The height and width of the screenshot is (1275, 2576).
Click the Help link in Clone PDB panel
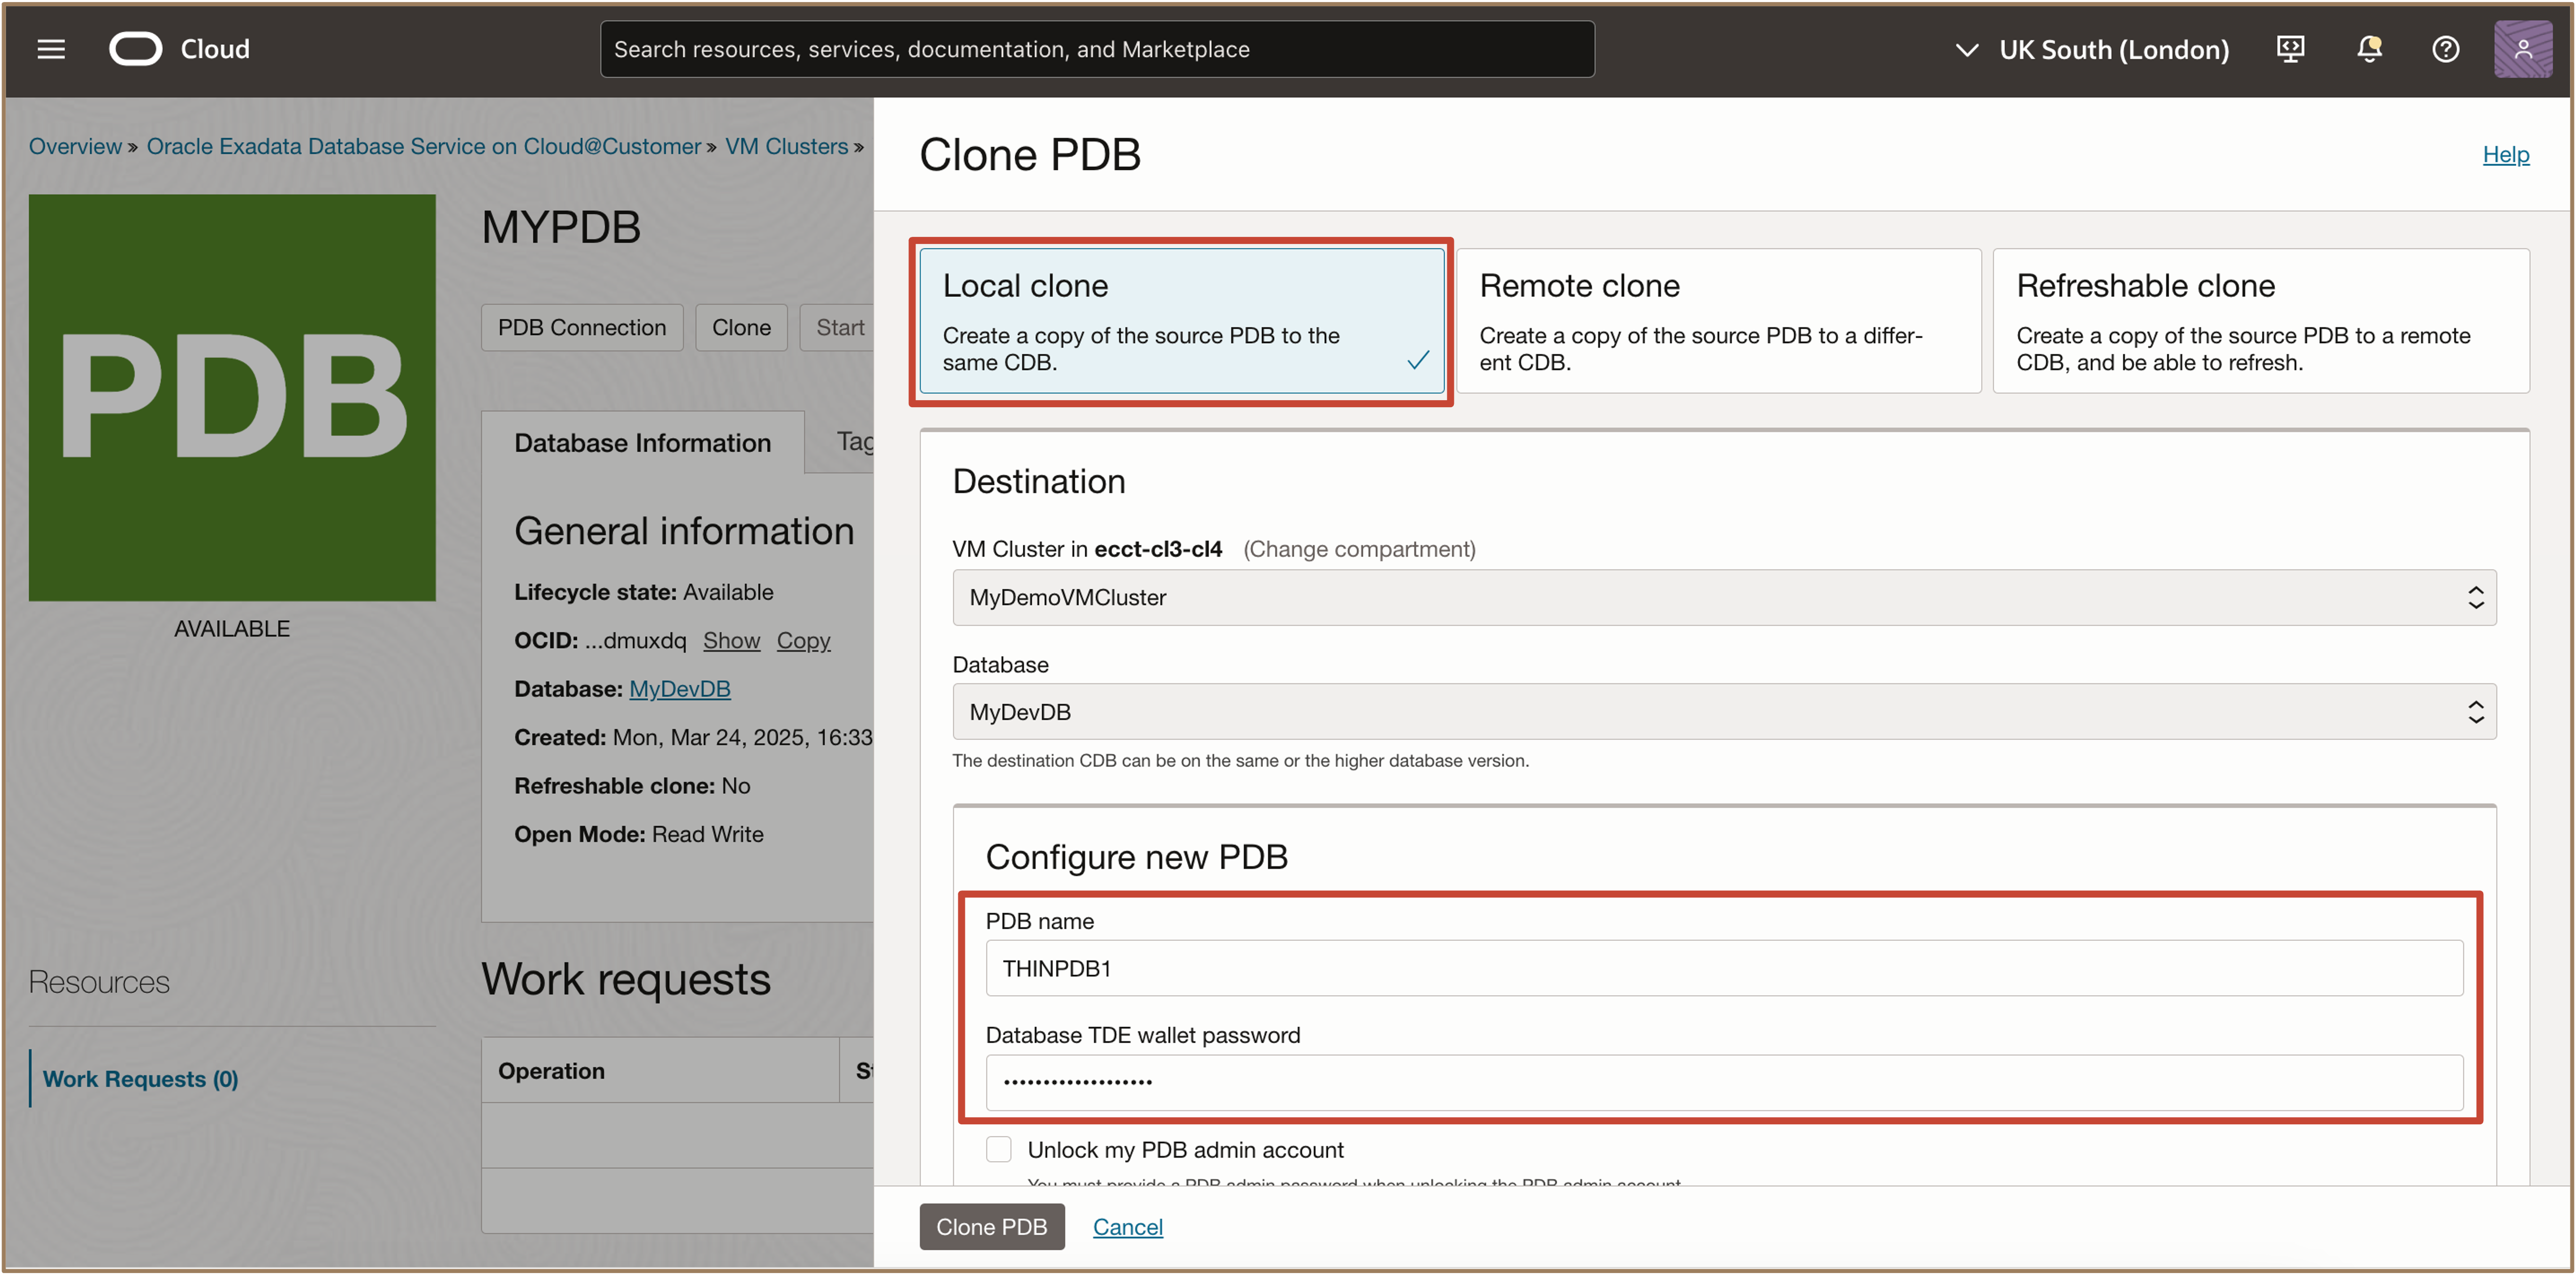pos(2505,154)
